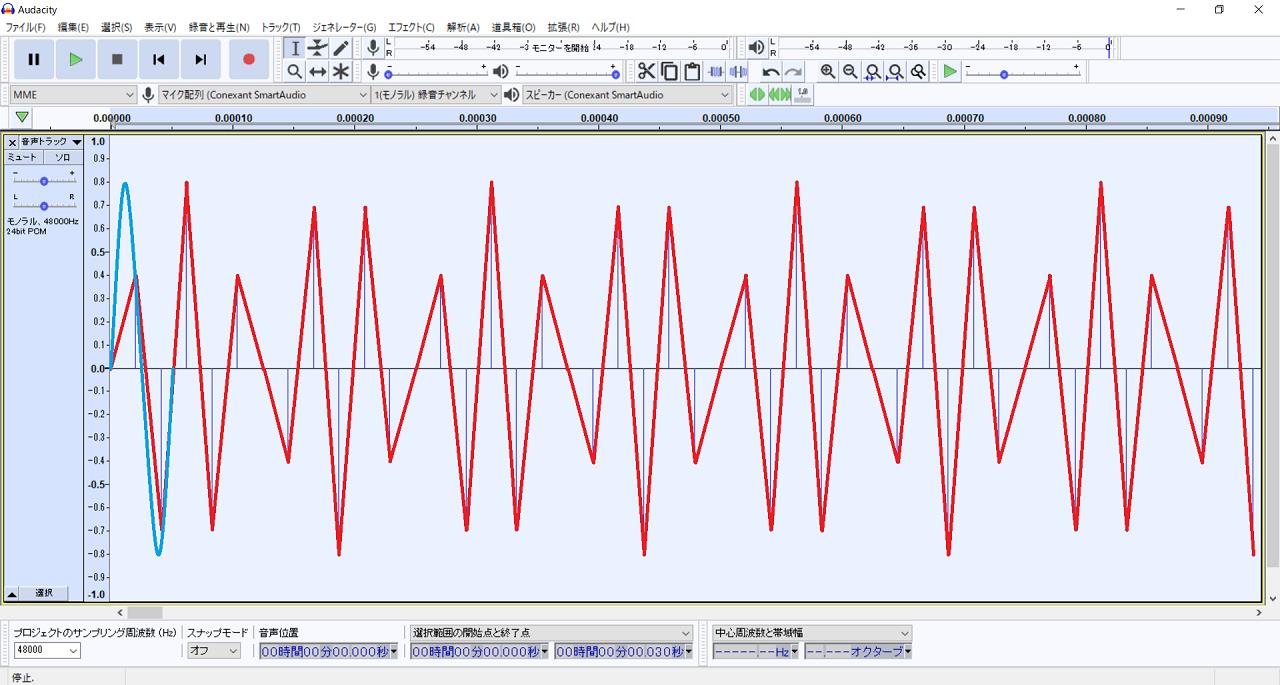The height and width of the screenshot is (685, 1280).
Task: Open the マイク配列 recording device dropdown
Action: [265, 94]
